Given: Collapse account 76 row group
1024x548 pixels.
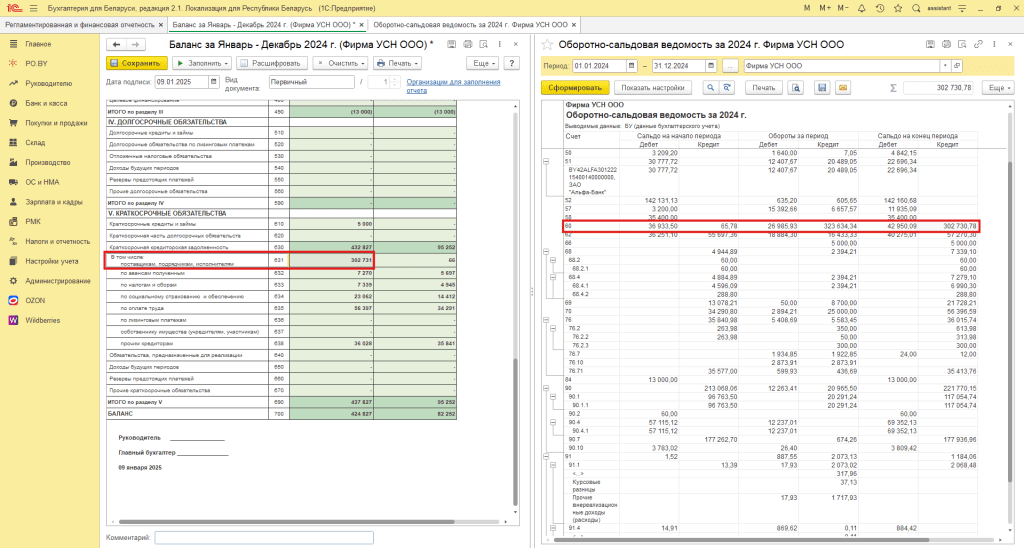Looking at the screenshot, I should point(546,320).
